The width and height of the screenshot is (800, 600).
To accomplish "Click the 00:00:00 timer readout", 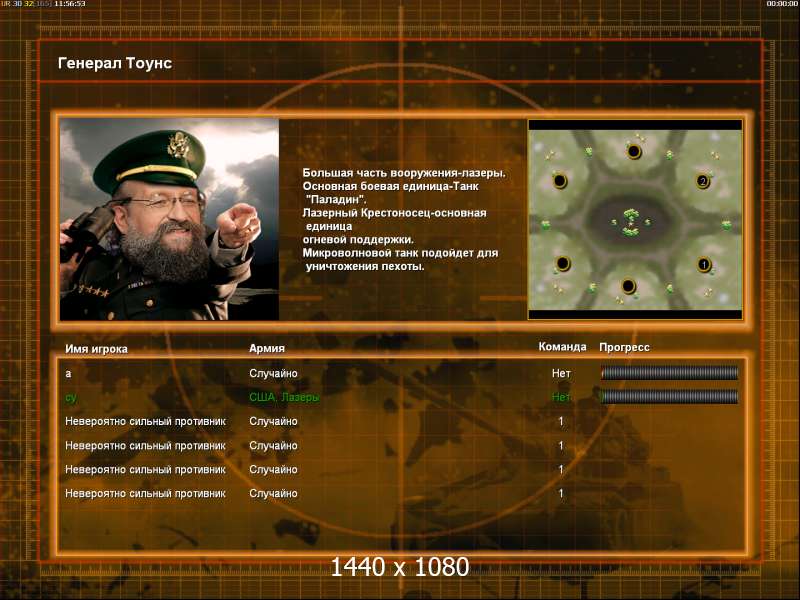I will [x=782, y=4].
